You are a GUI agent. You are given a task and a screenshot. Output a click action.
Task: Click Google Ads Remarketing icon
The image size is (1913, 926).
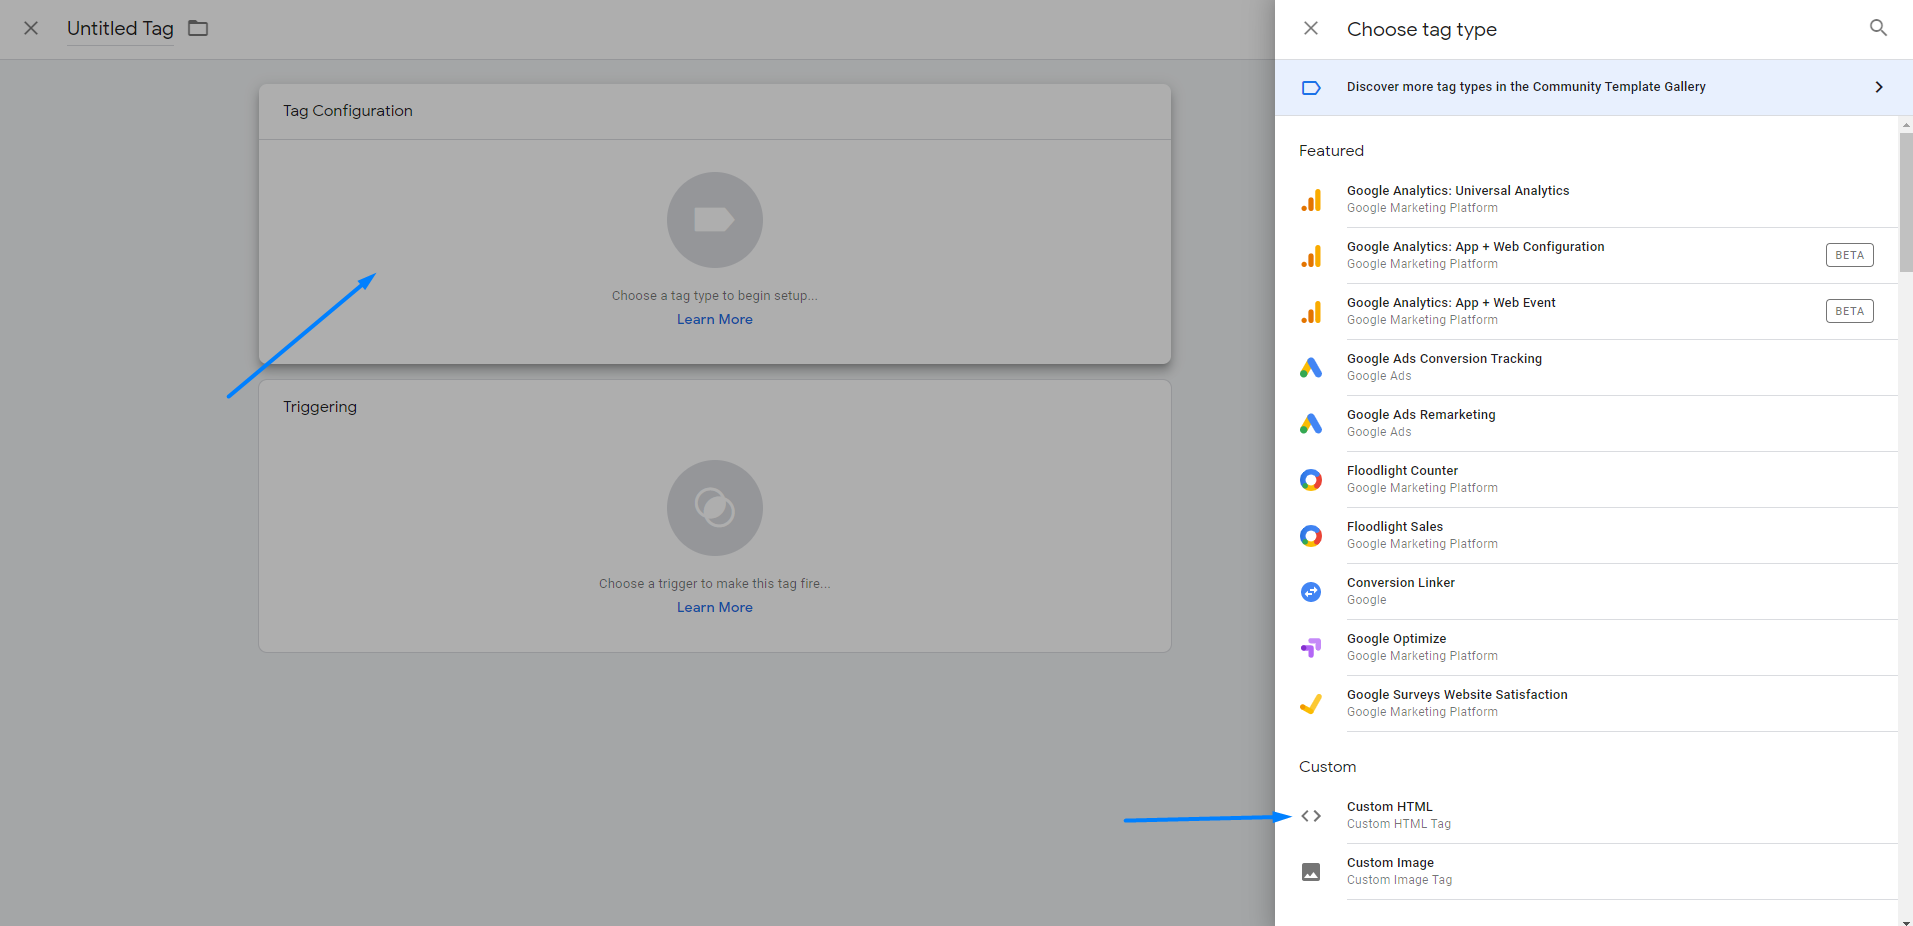click(x=1311, y=424)
